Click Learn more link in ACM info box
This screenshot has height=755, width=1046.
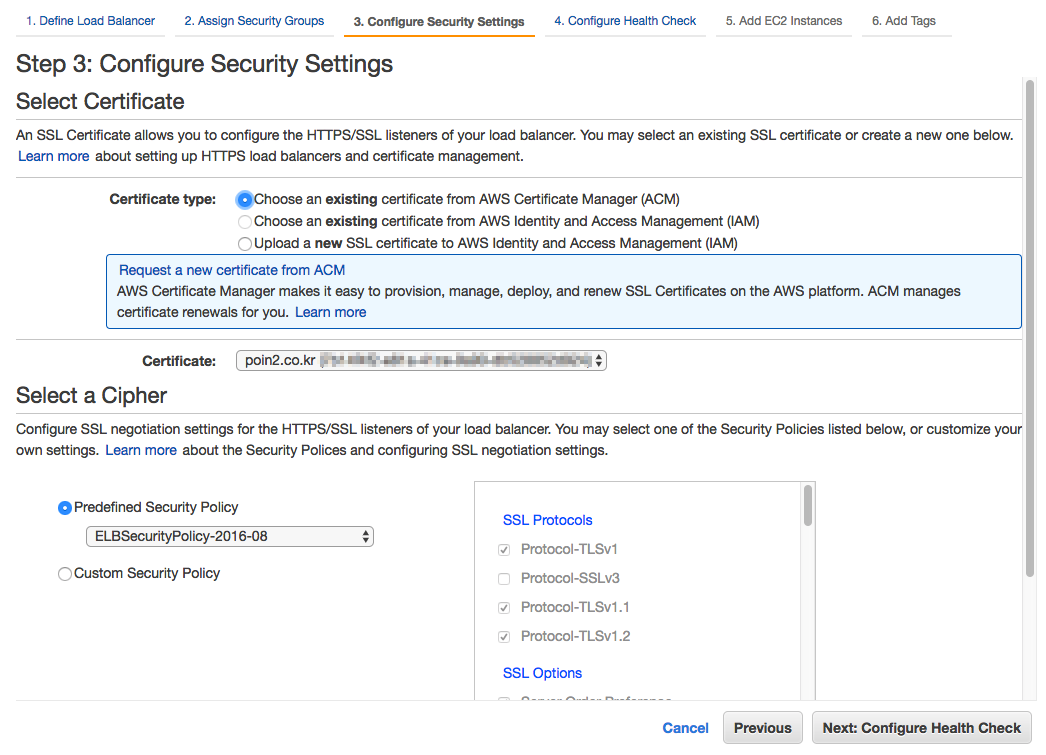click(x=330, y=313)
